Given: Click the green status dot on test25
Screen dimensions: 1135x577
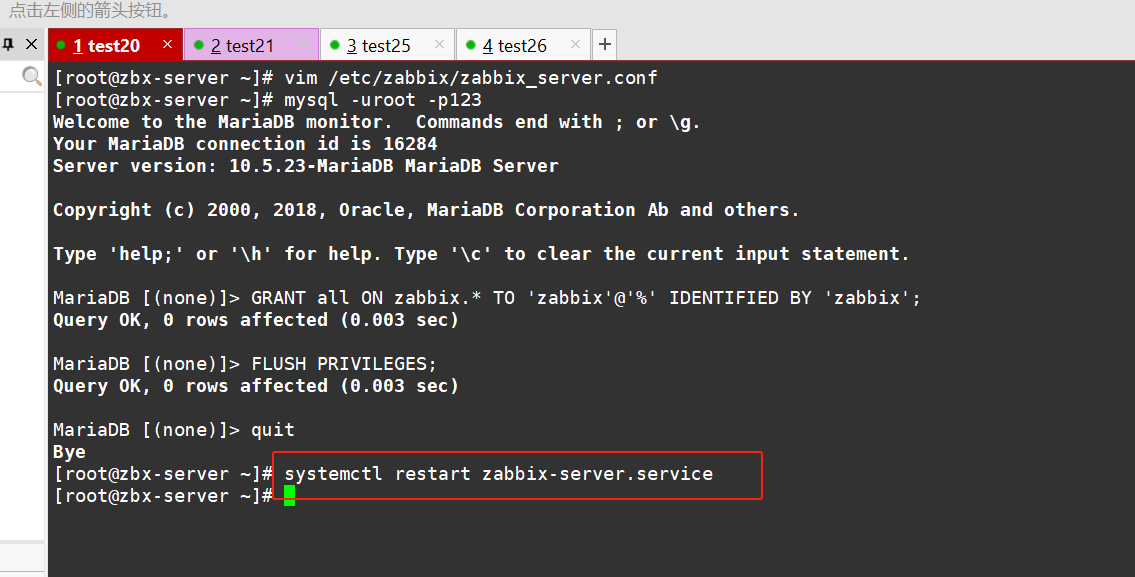Looking at the screenshot, I should click(x=334, y=46).
